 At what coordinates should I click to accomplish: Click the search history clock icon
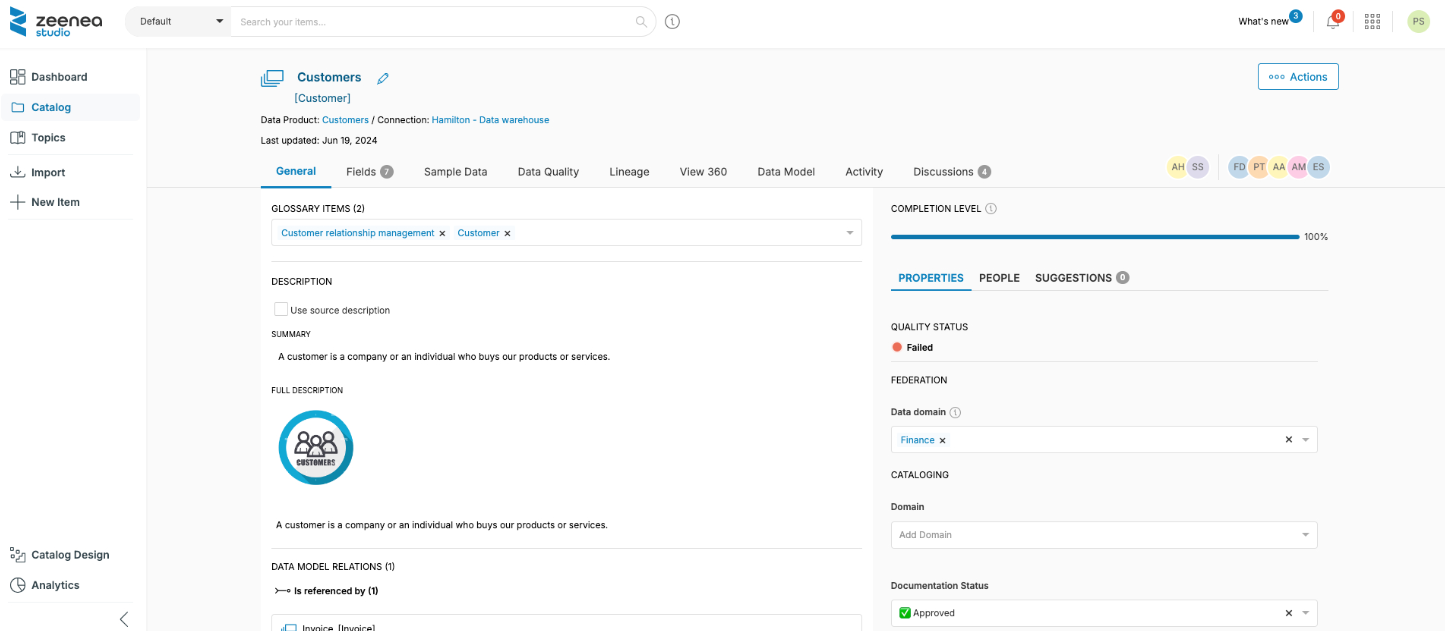pos(672,21)
